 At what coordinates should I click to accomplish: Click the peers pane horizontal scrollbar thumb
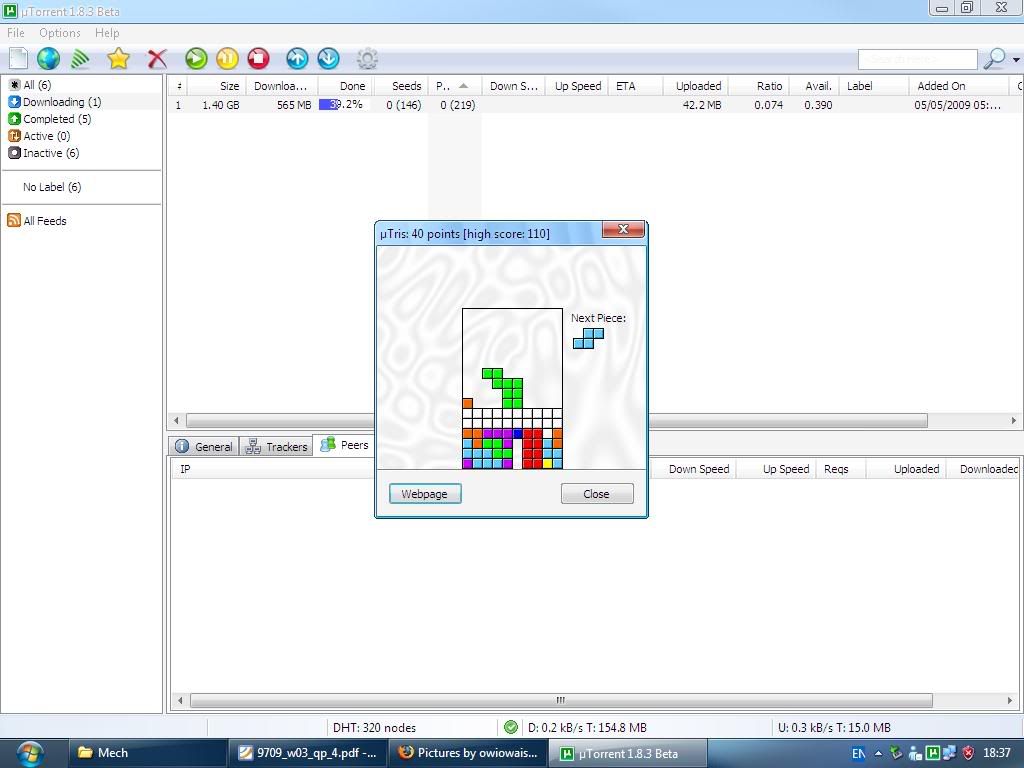pos(561,700)
